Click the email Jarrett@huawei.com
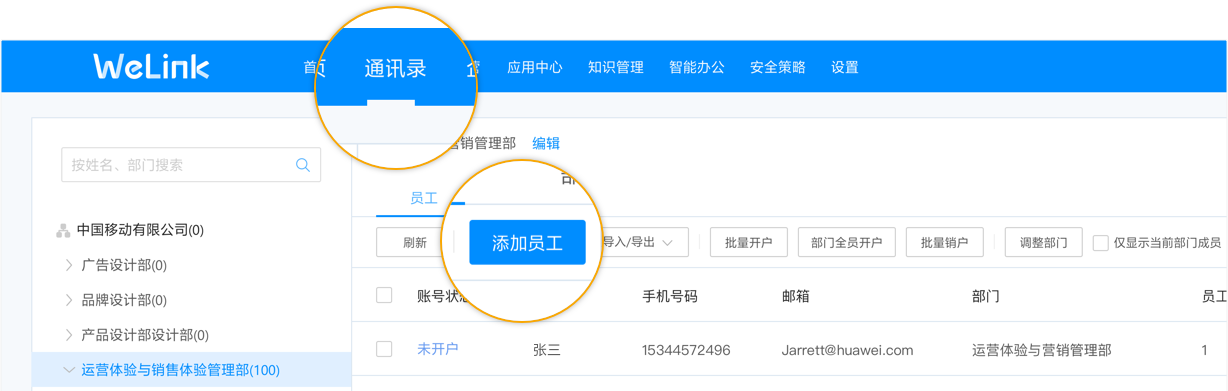The width and height of the screenshot is (1228, 391). point(848,350)
